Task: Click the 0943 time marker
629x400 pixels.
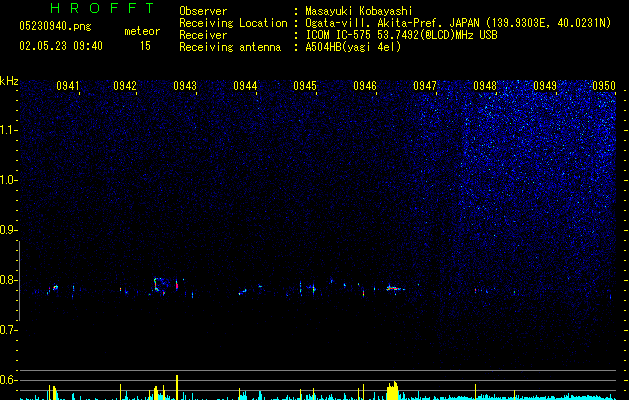Action: click(x=185, y=86)
